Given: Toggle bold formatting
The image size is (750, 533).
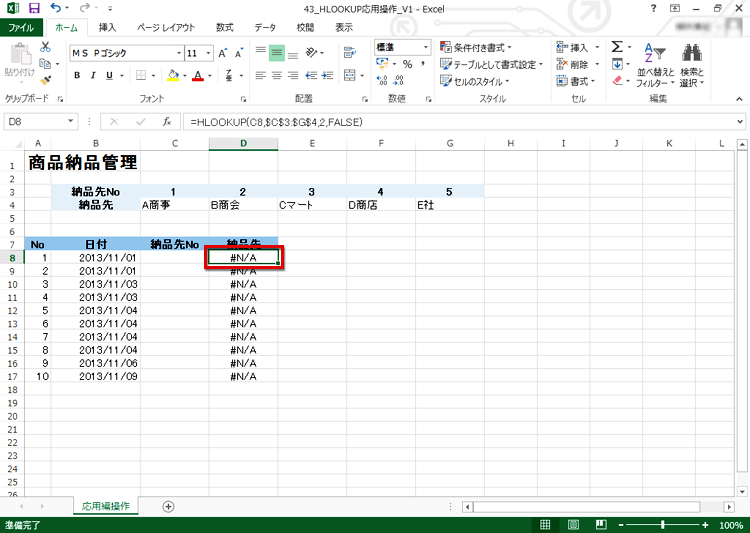Looking at the screenshot, I should click(x=77, y=75).
